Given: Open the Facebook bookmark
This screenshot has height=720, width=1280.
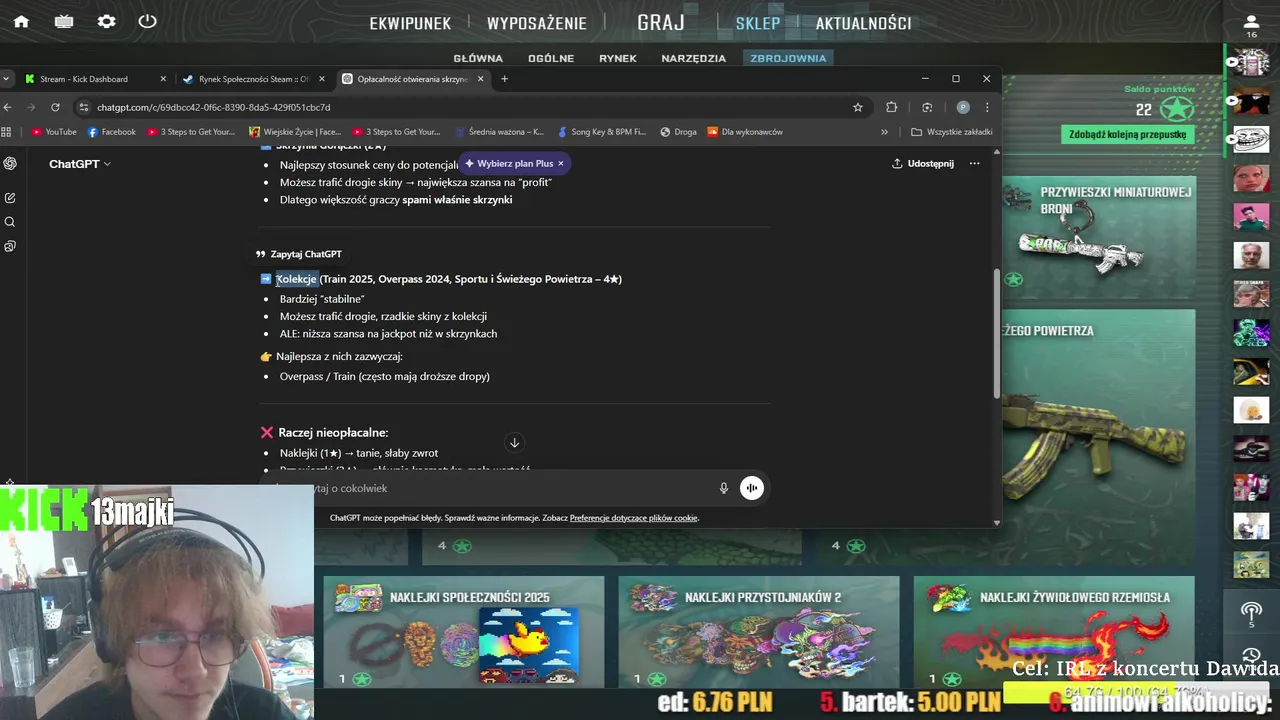Looking at the screenshot, I should [111, 131].
